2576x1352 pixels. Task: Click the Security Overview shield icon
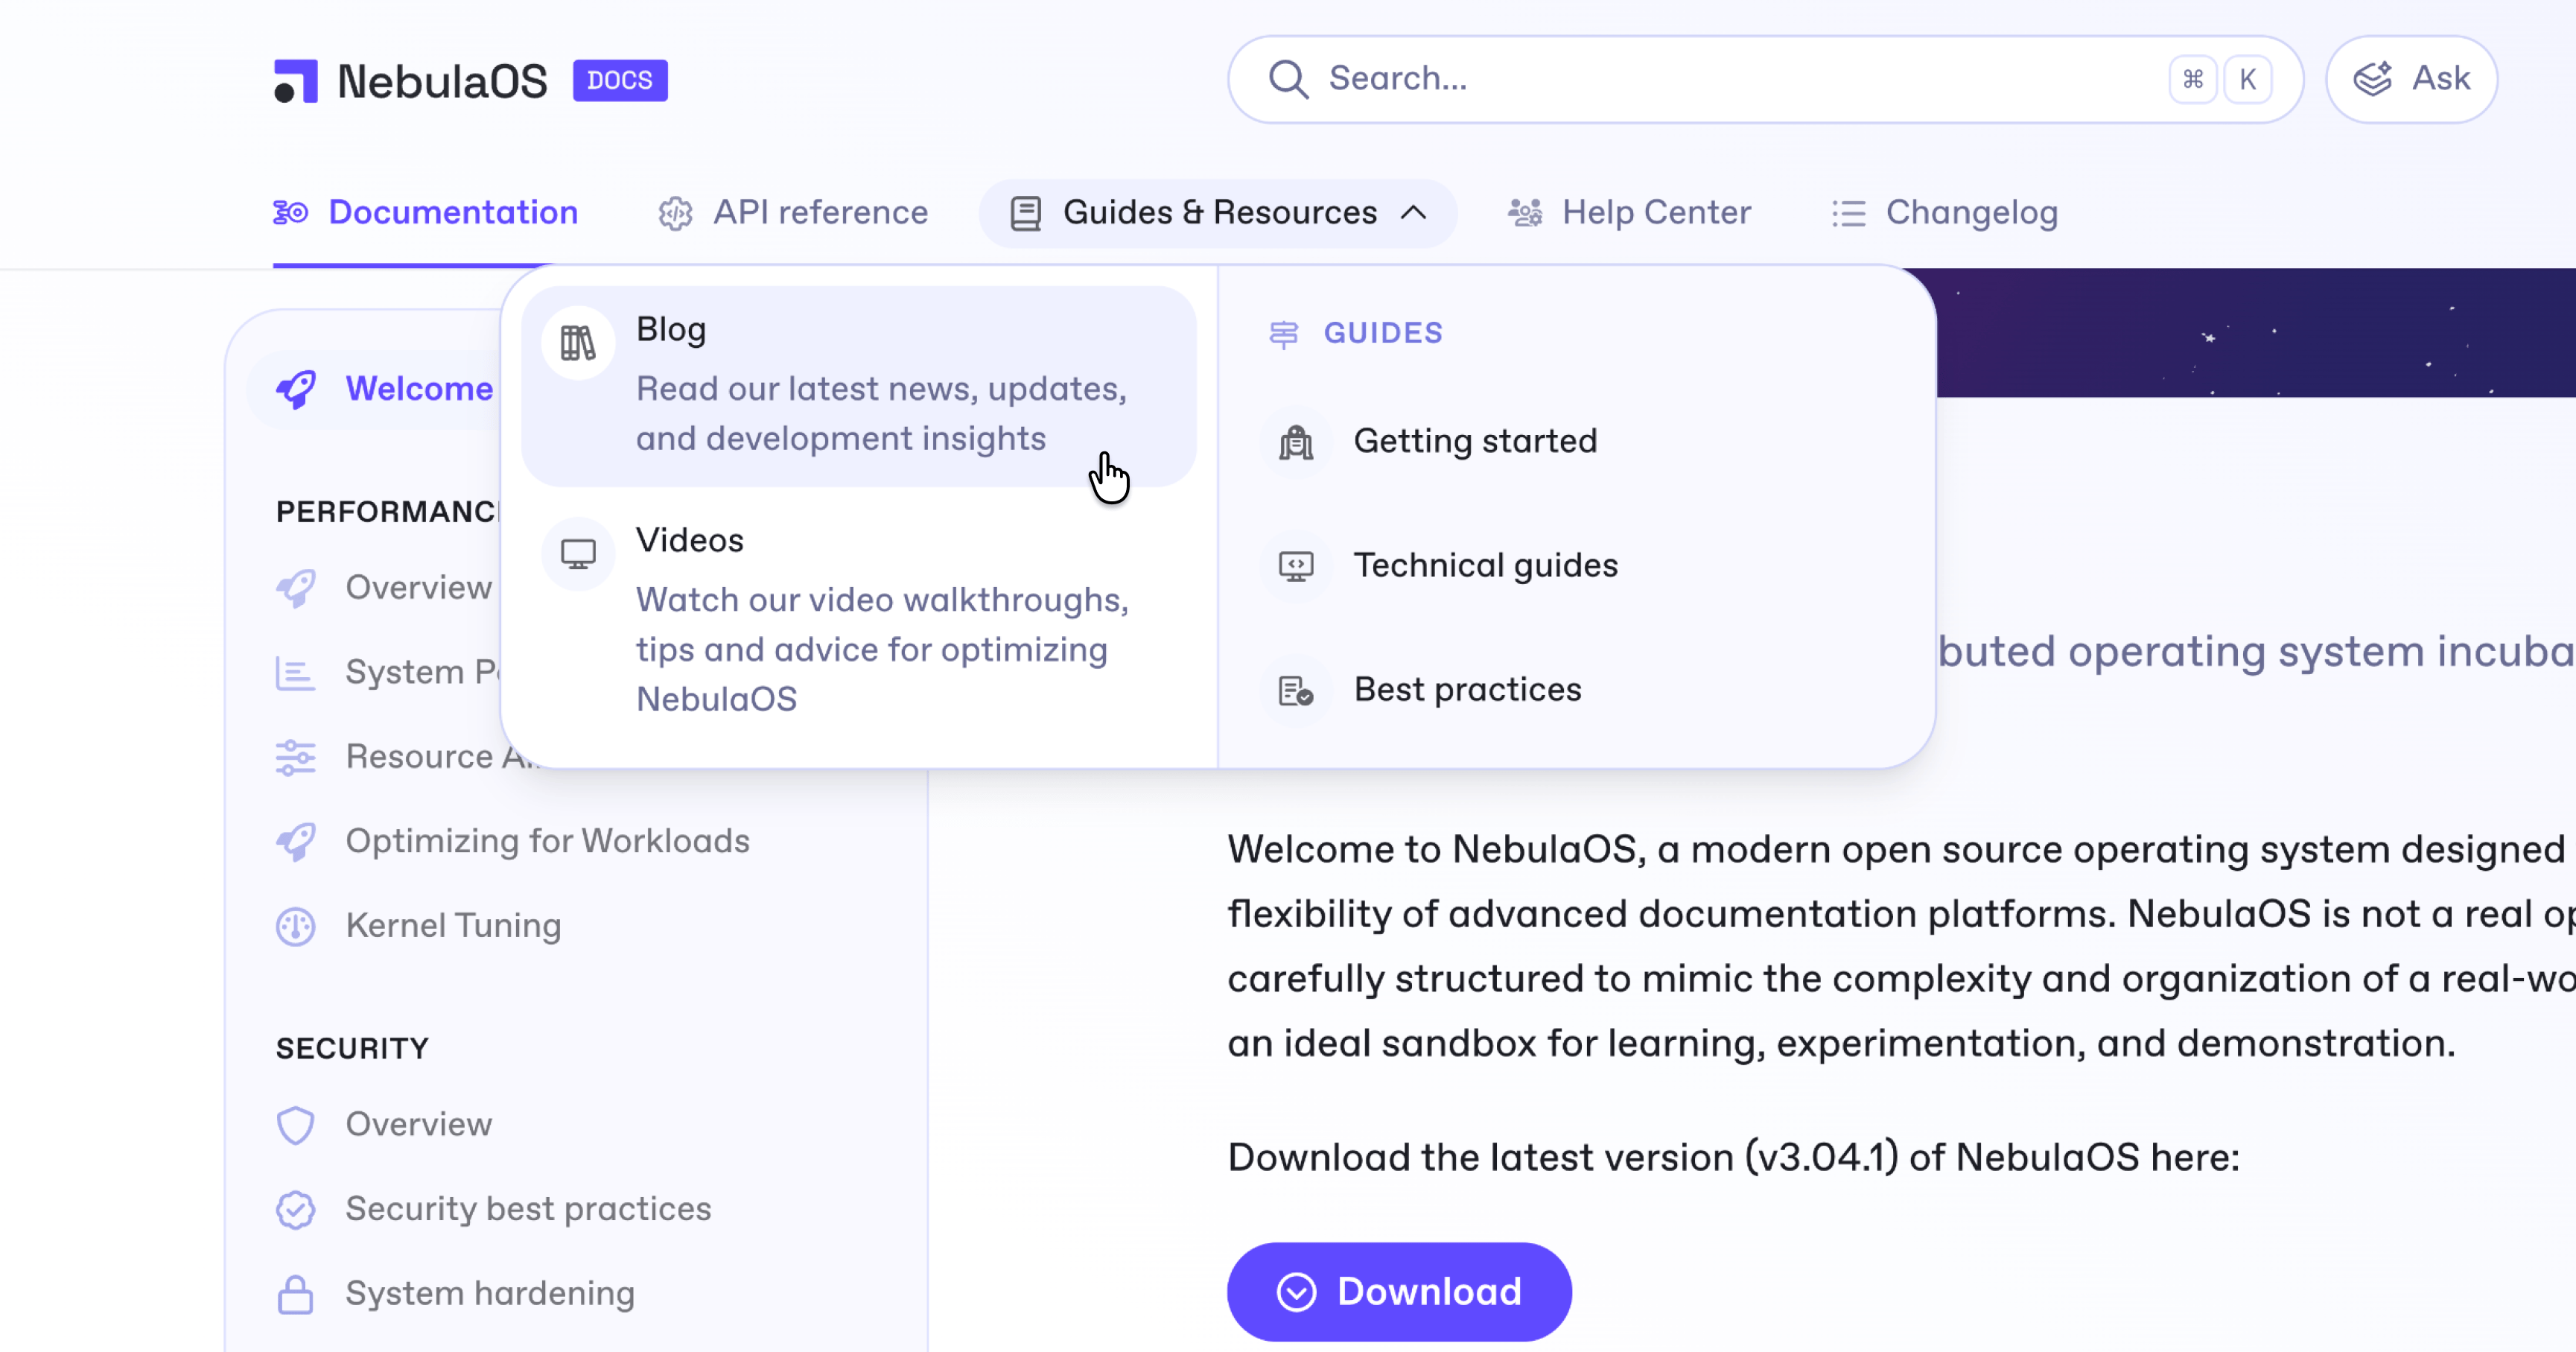pyautogui.click(x=295, y=1124)
